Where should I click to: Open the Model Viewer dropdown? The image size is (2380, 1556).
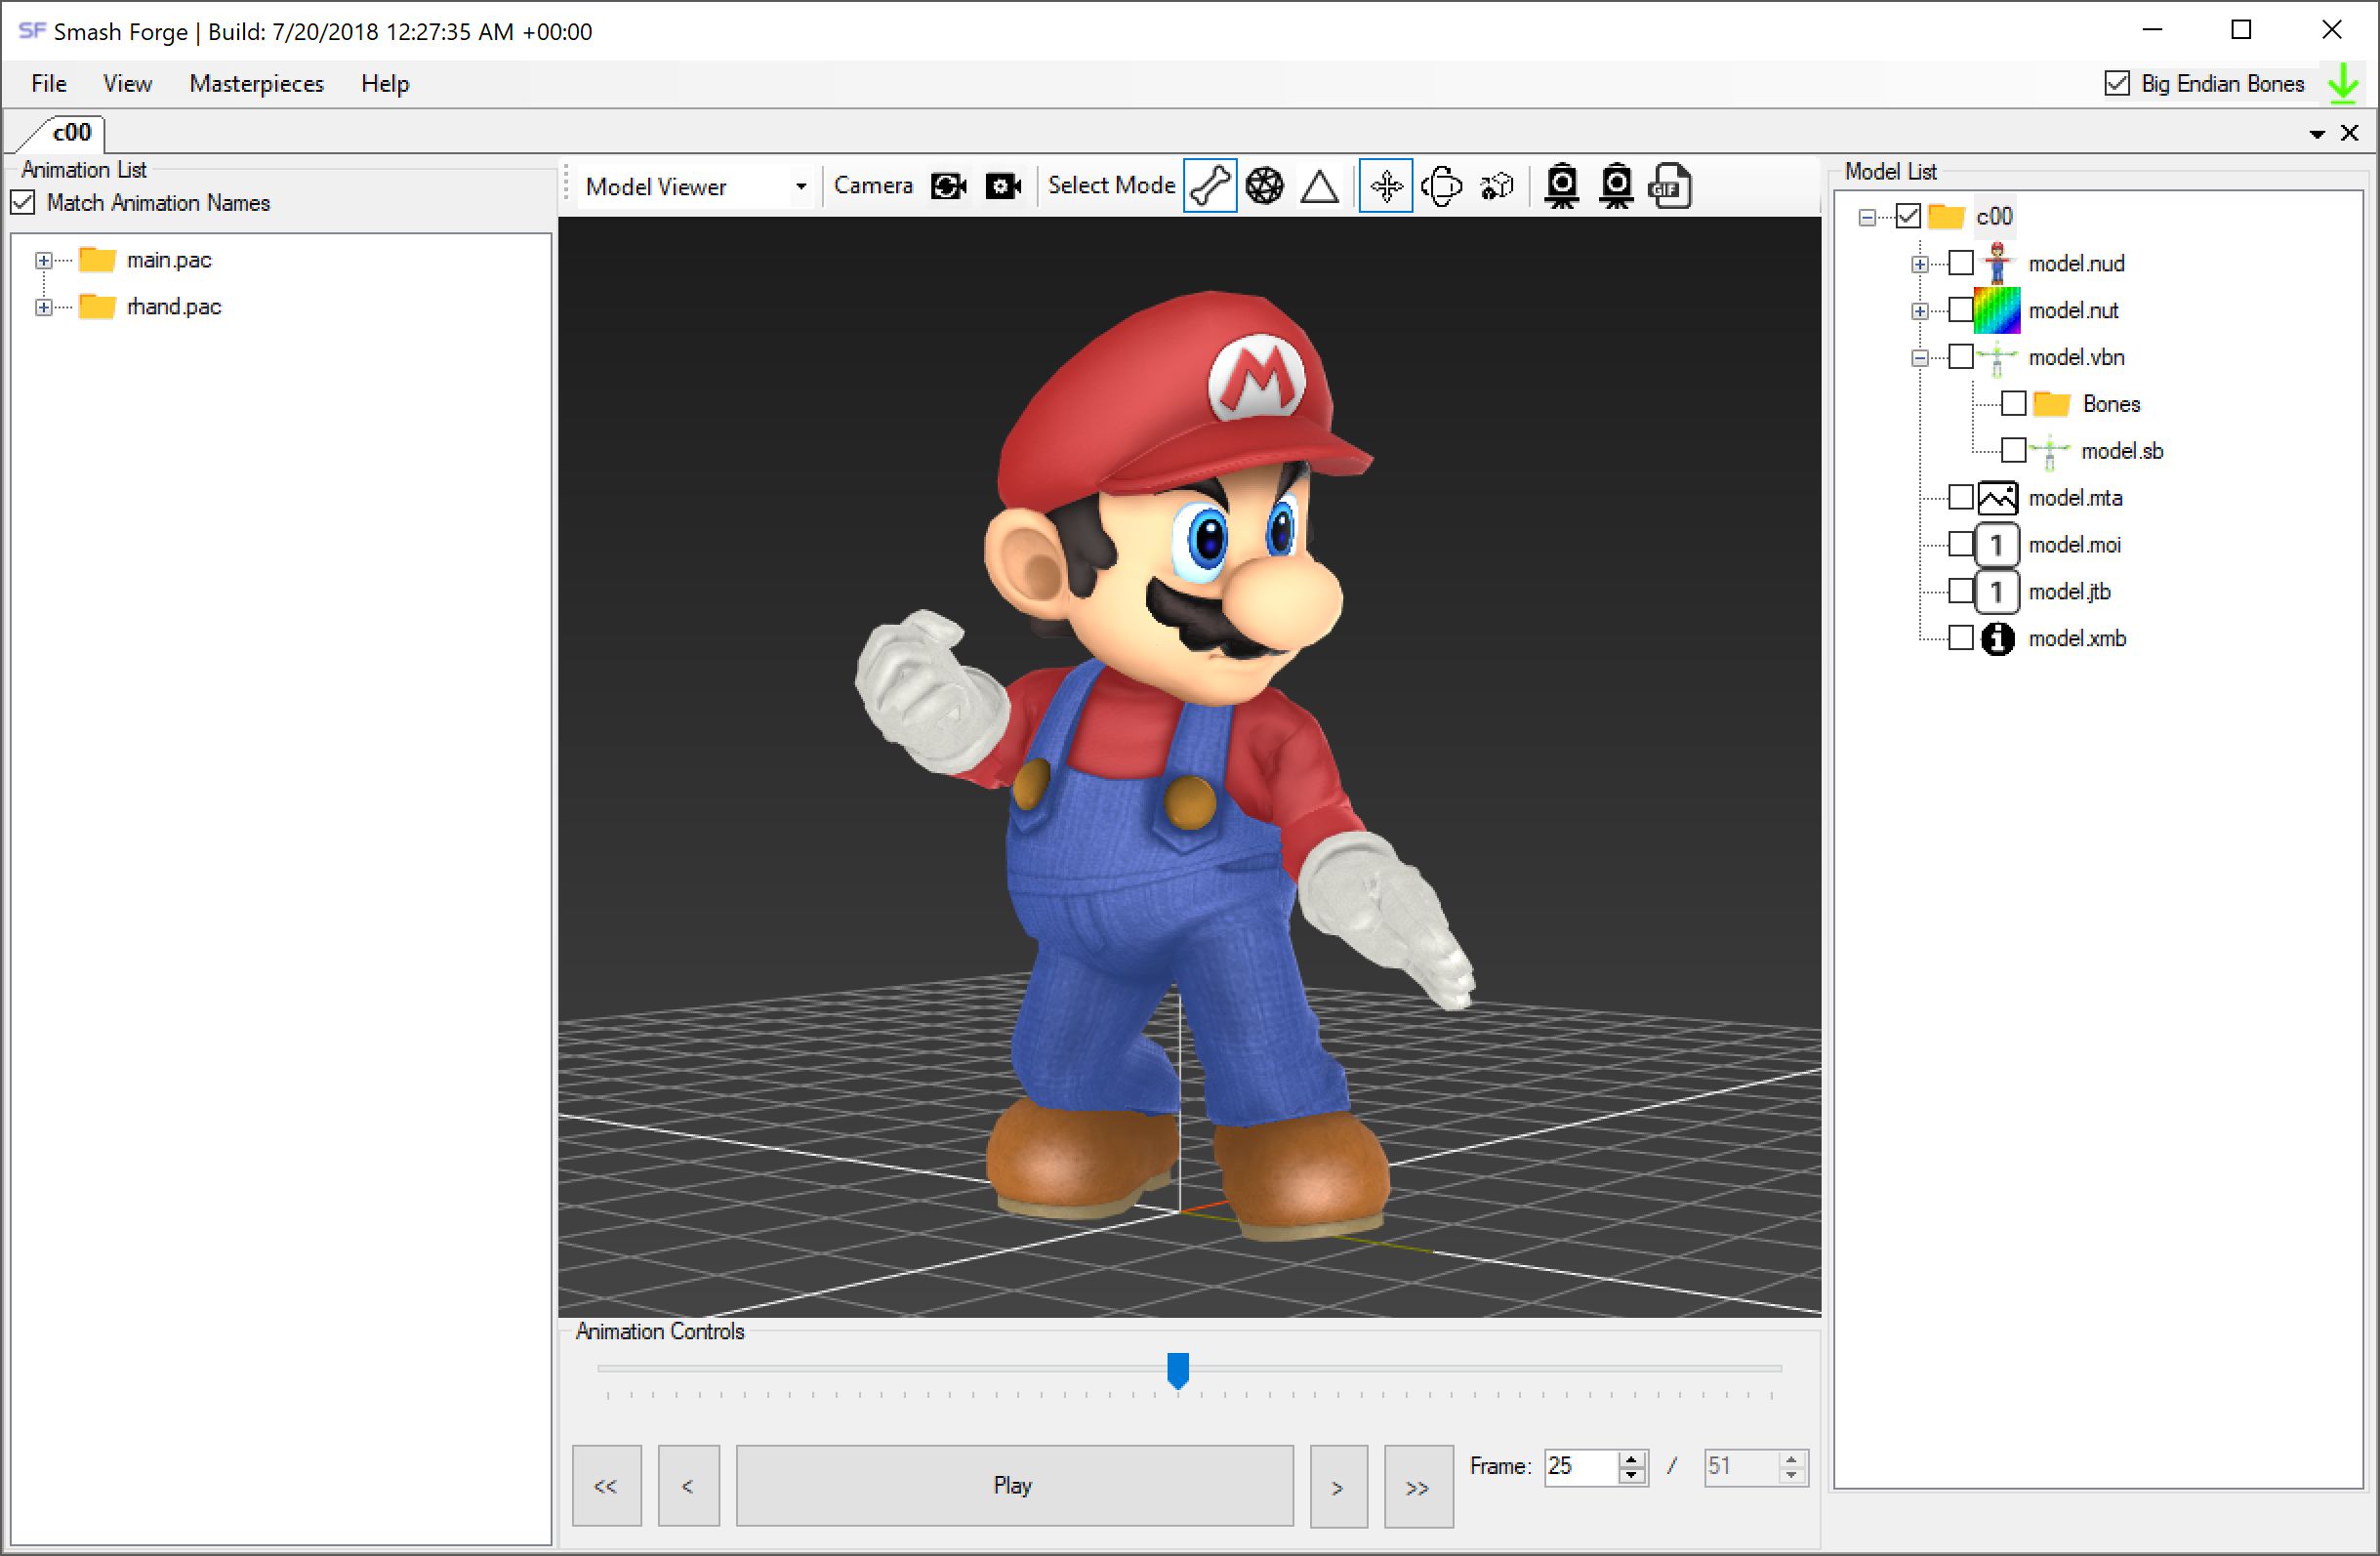click(801, 187)
